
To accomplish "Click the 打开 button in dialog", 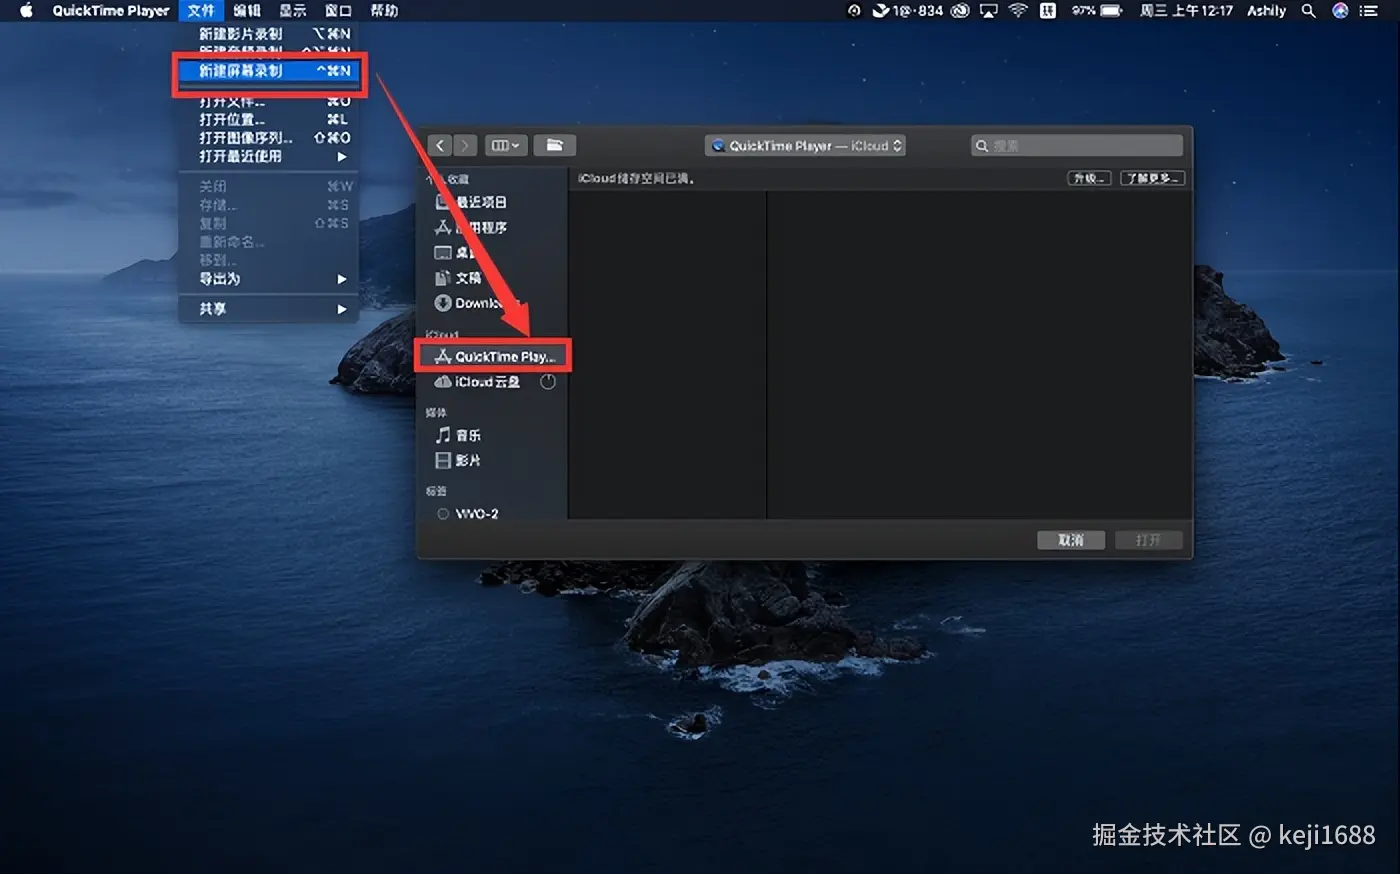I will [1148, 540].
